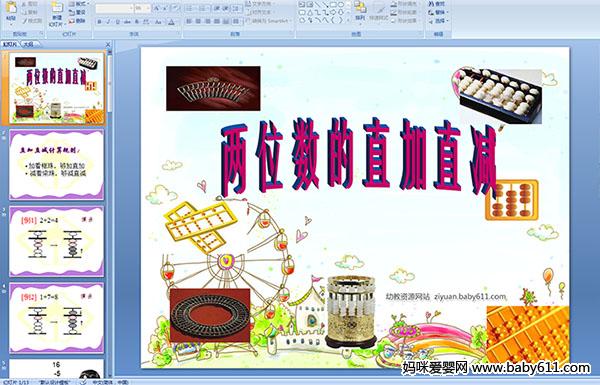Click the increase font size icon
600x385 pixels.
(x=157, y=8)
